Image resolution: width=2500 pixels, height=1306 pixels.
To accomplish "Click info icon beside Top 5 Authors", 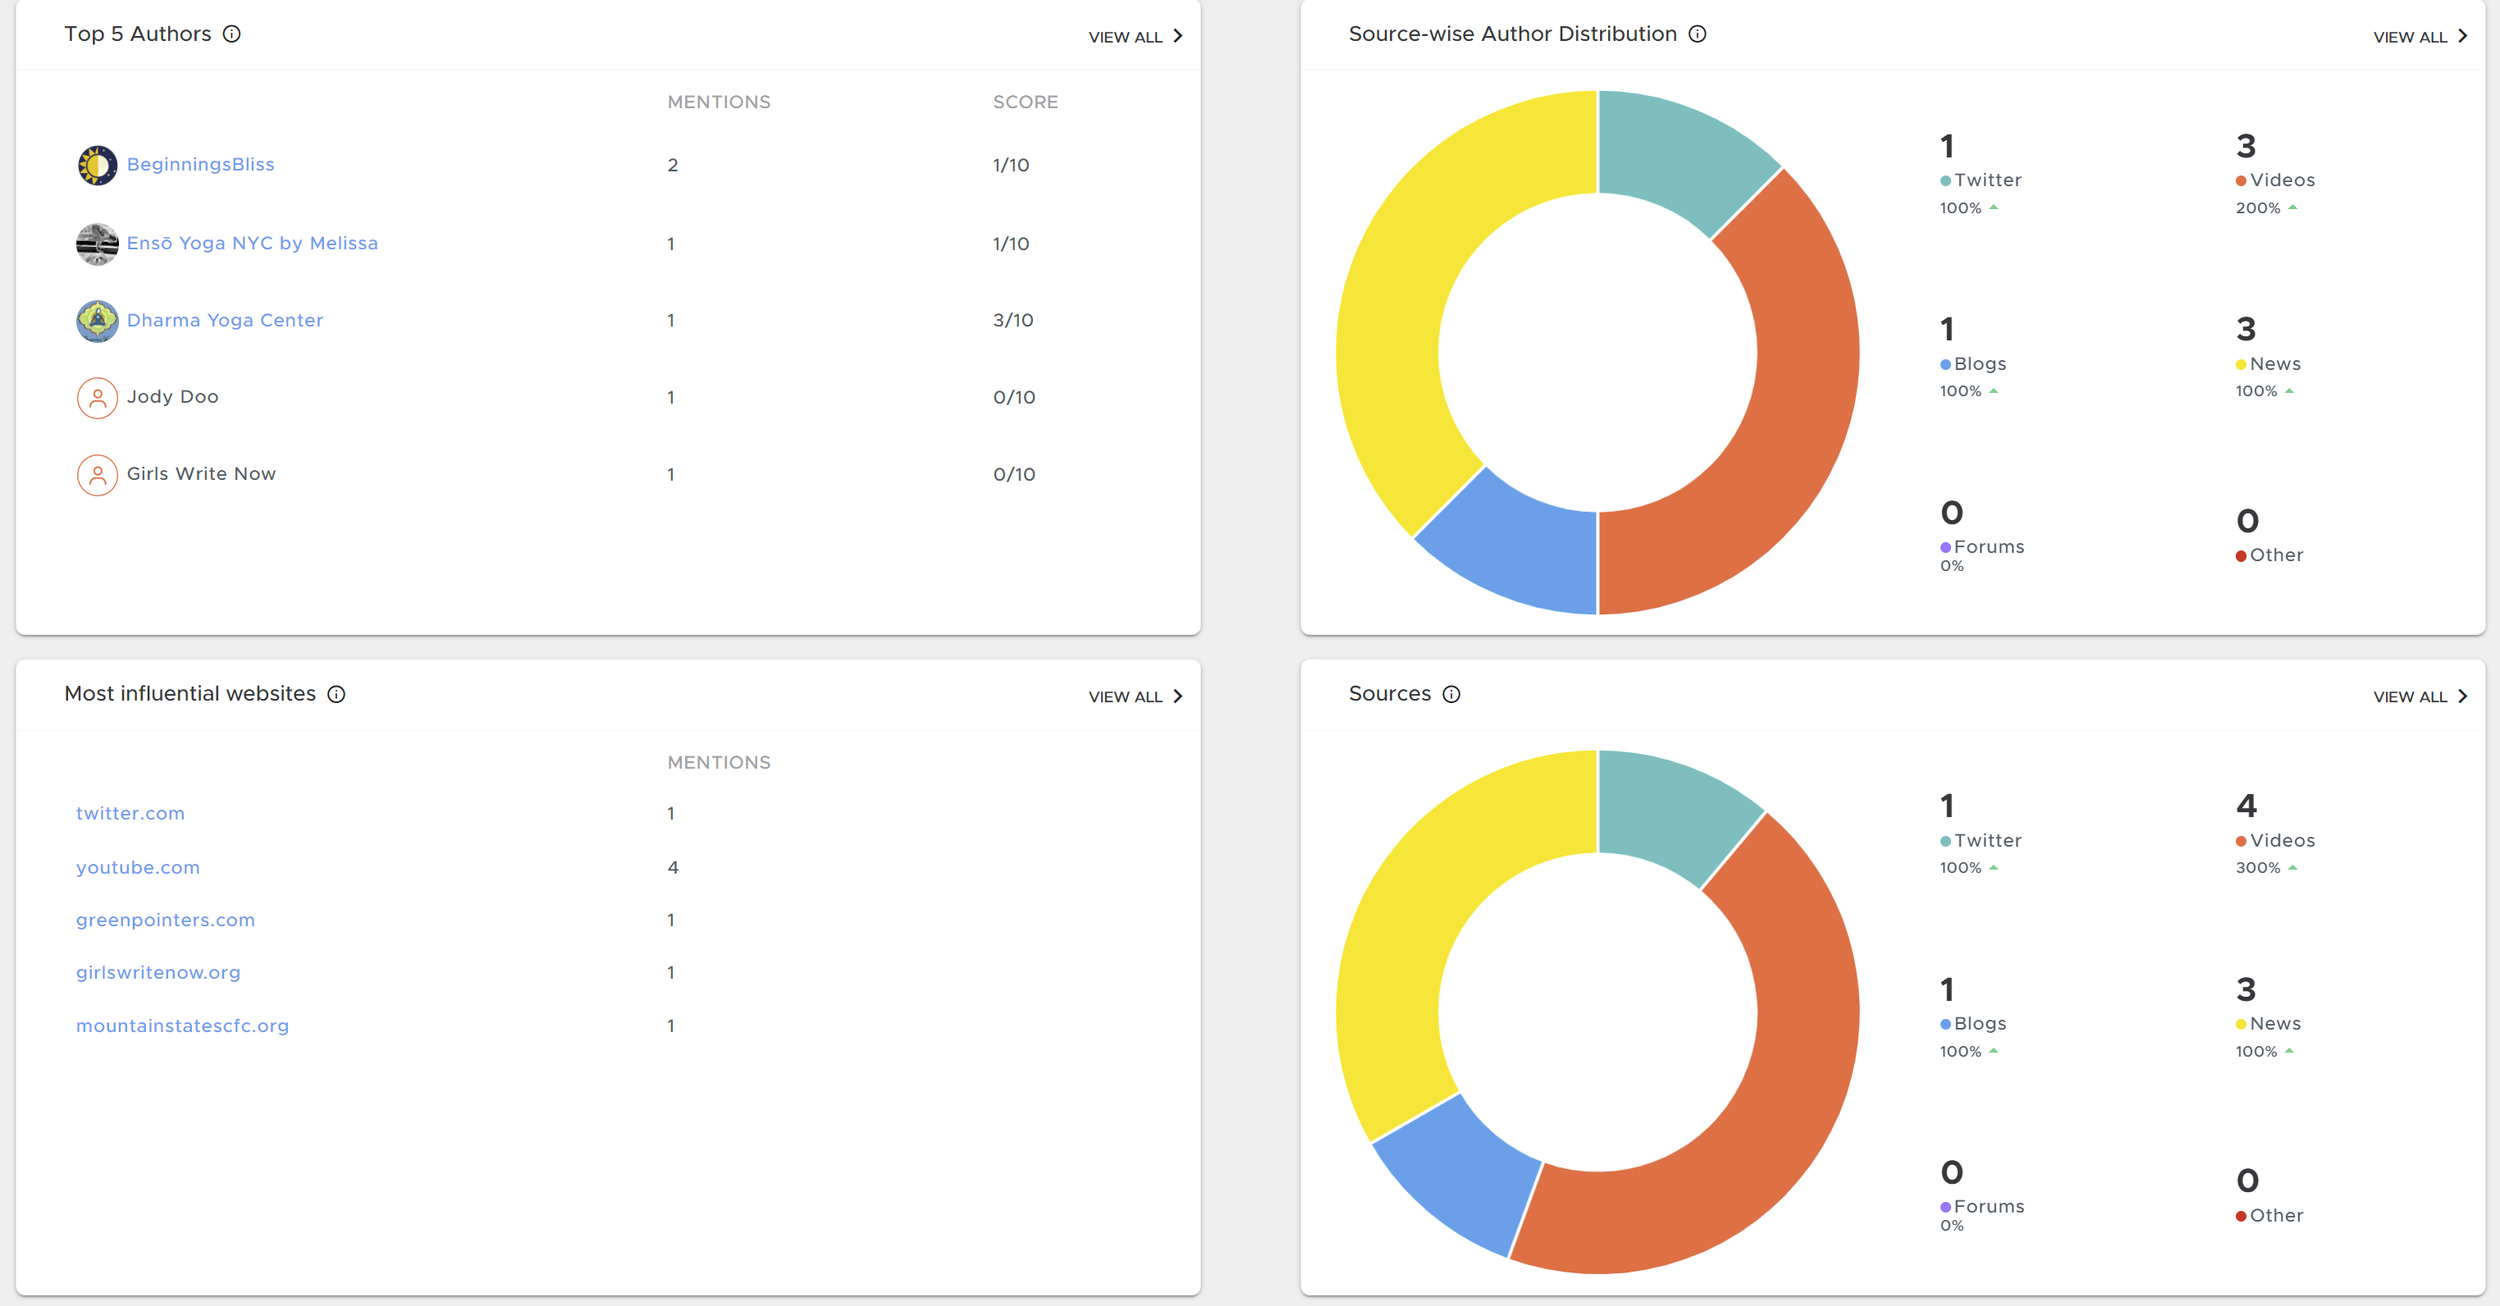I will tap(232, 34).
